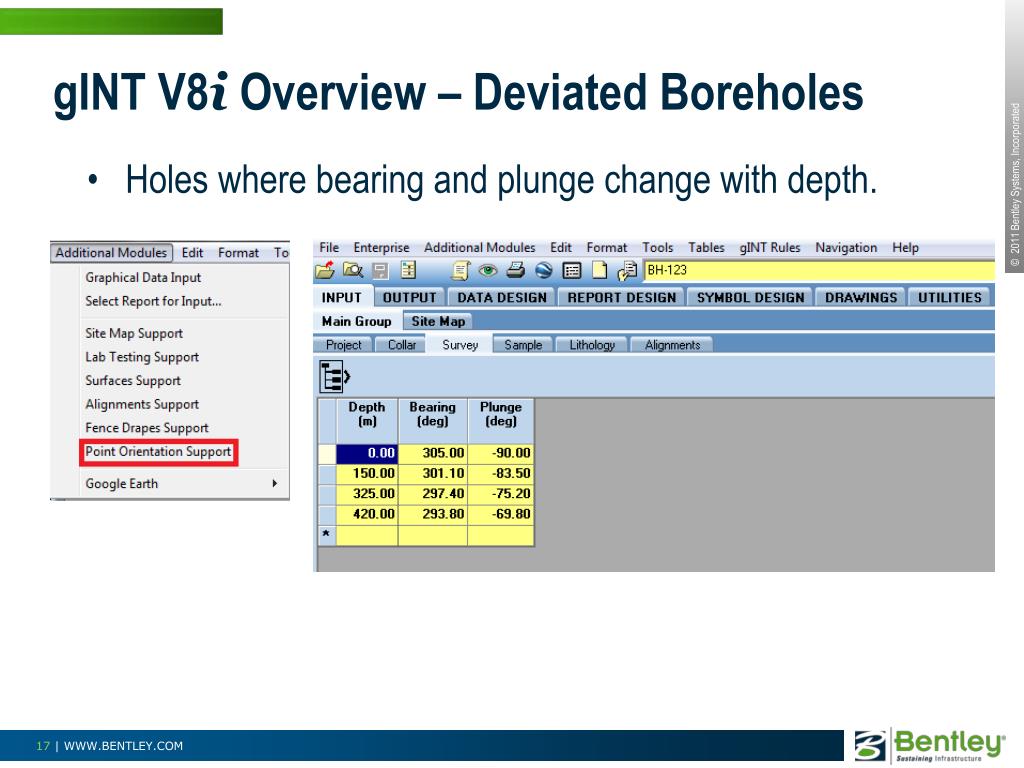Open Format menu in main window
Image resolution: width=1024 pixels, height=768 pixels.
pos(607,248)
